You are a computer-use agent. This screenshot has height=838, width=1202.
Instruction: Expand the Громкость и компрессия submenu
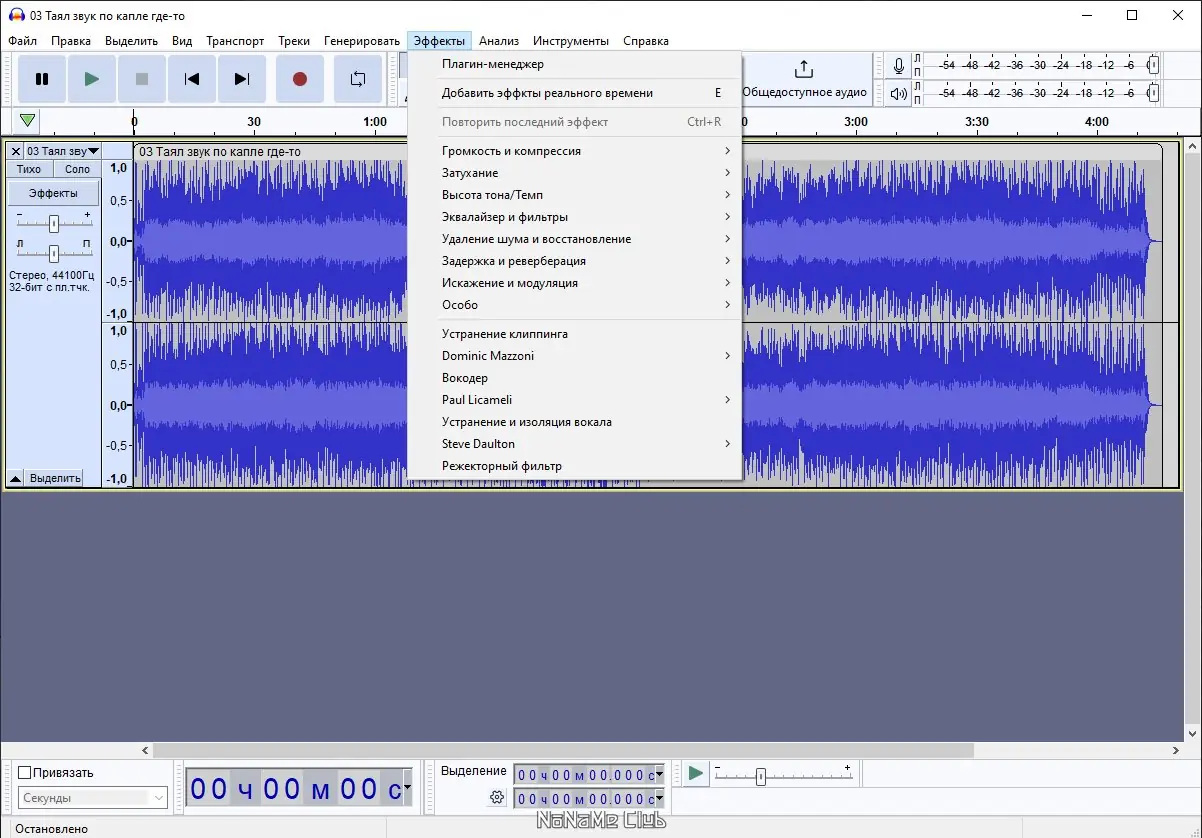point(575,151)
